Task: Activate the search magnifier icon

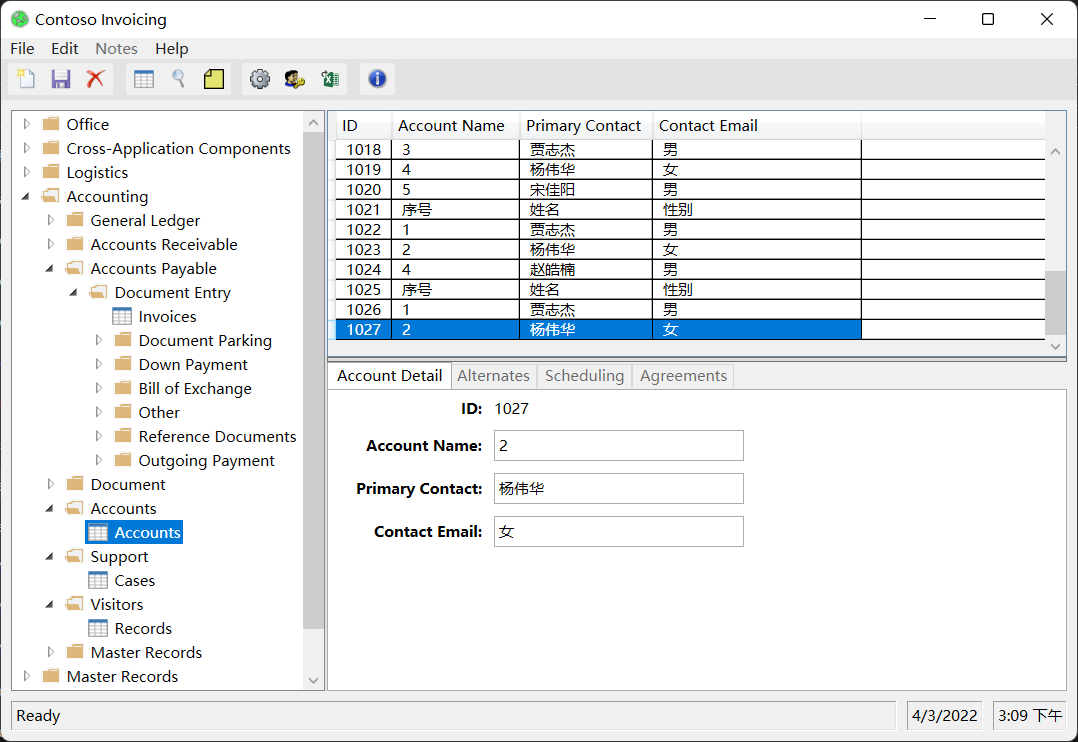Action: pos(178,78)
